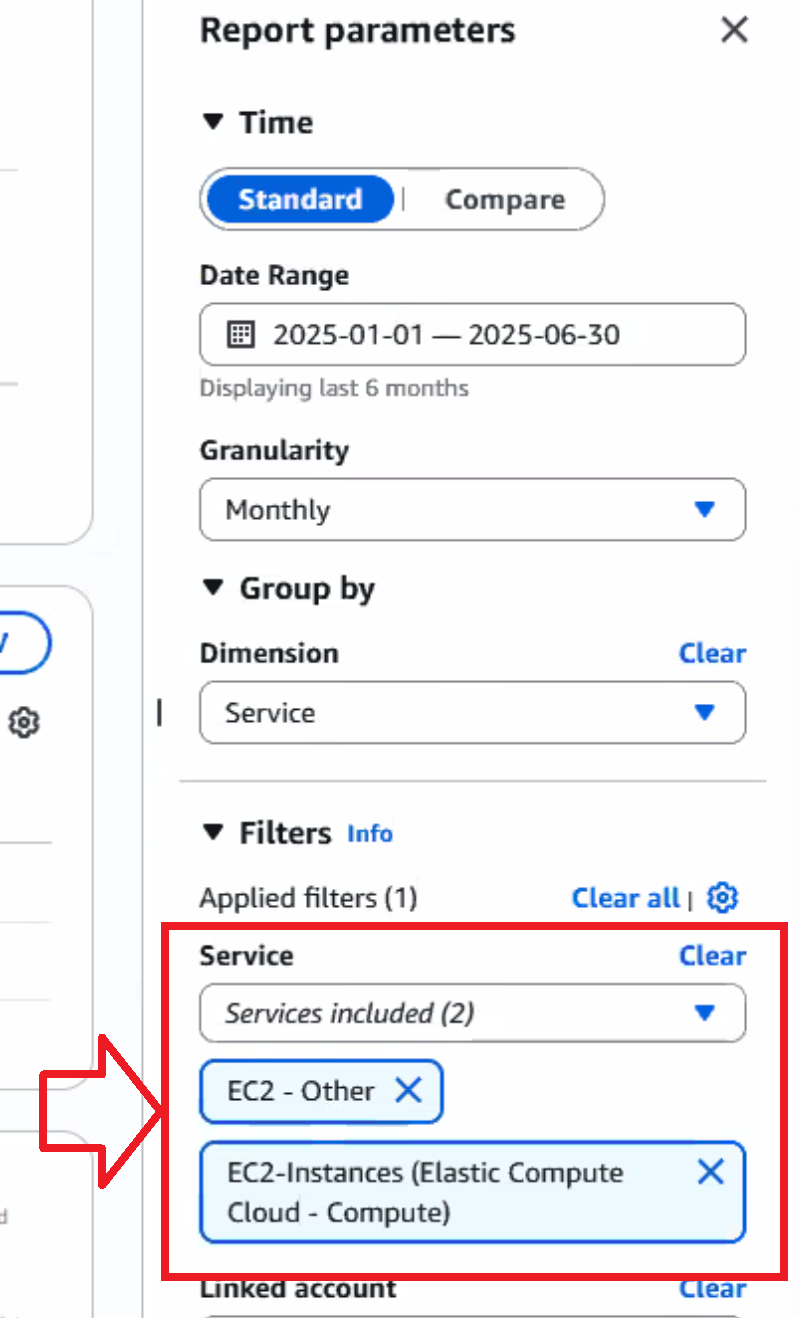Select the Standard time mode
Image resolution: width=800 pixels, height=1318 pixels.
click(x=300, y=199)
